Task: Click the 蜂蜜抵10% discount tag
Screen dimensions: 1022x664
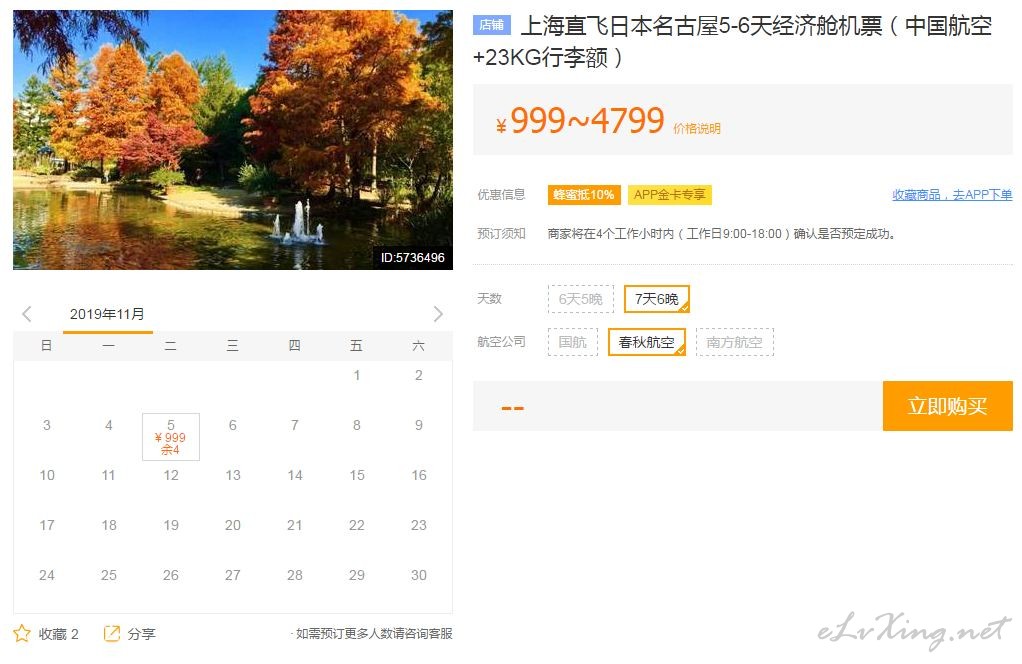Action: tap(583, 195)
